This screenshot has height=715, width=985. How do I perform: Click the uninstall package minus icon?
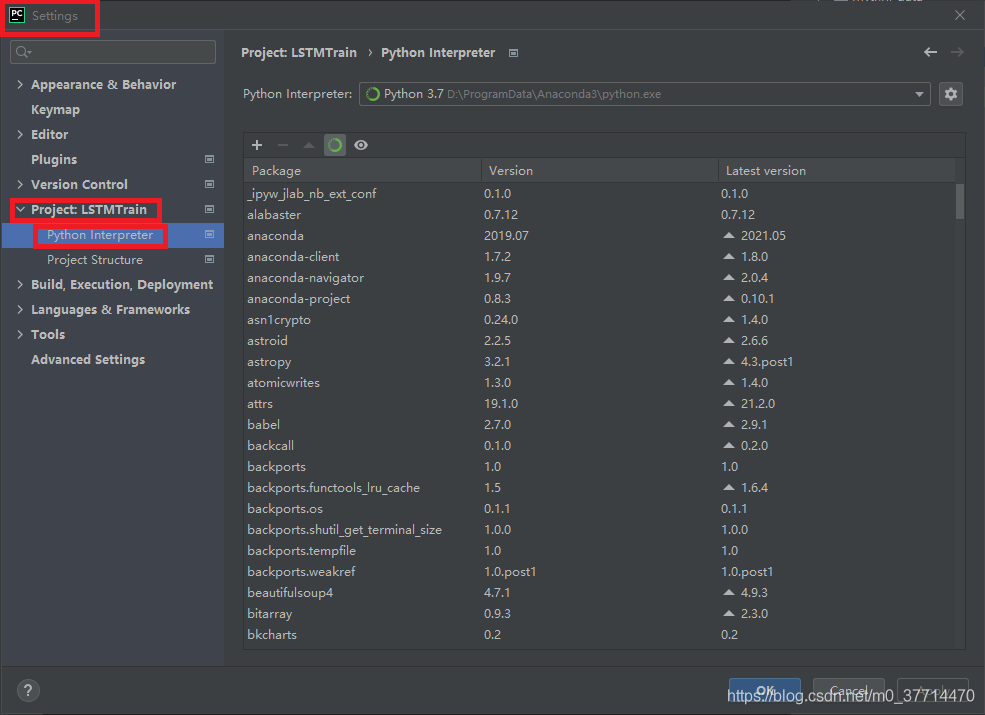283,145
